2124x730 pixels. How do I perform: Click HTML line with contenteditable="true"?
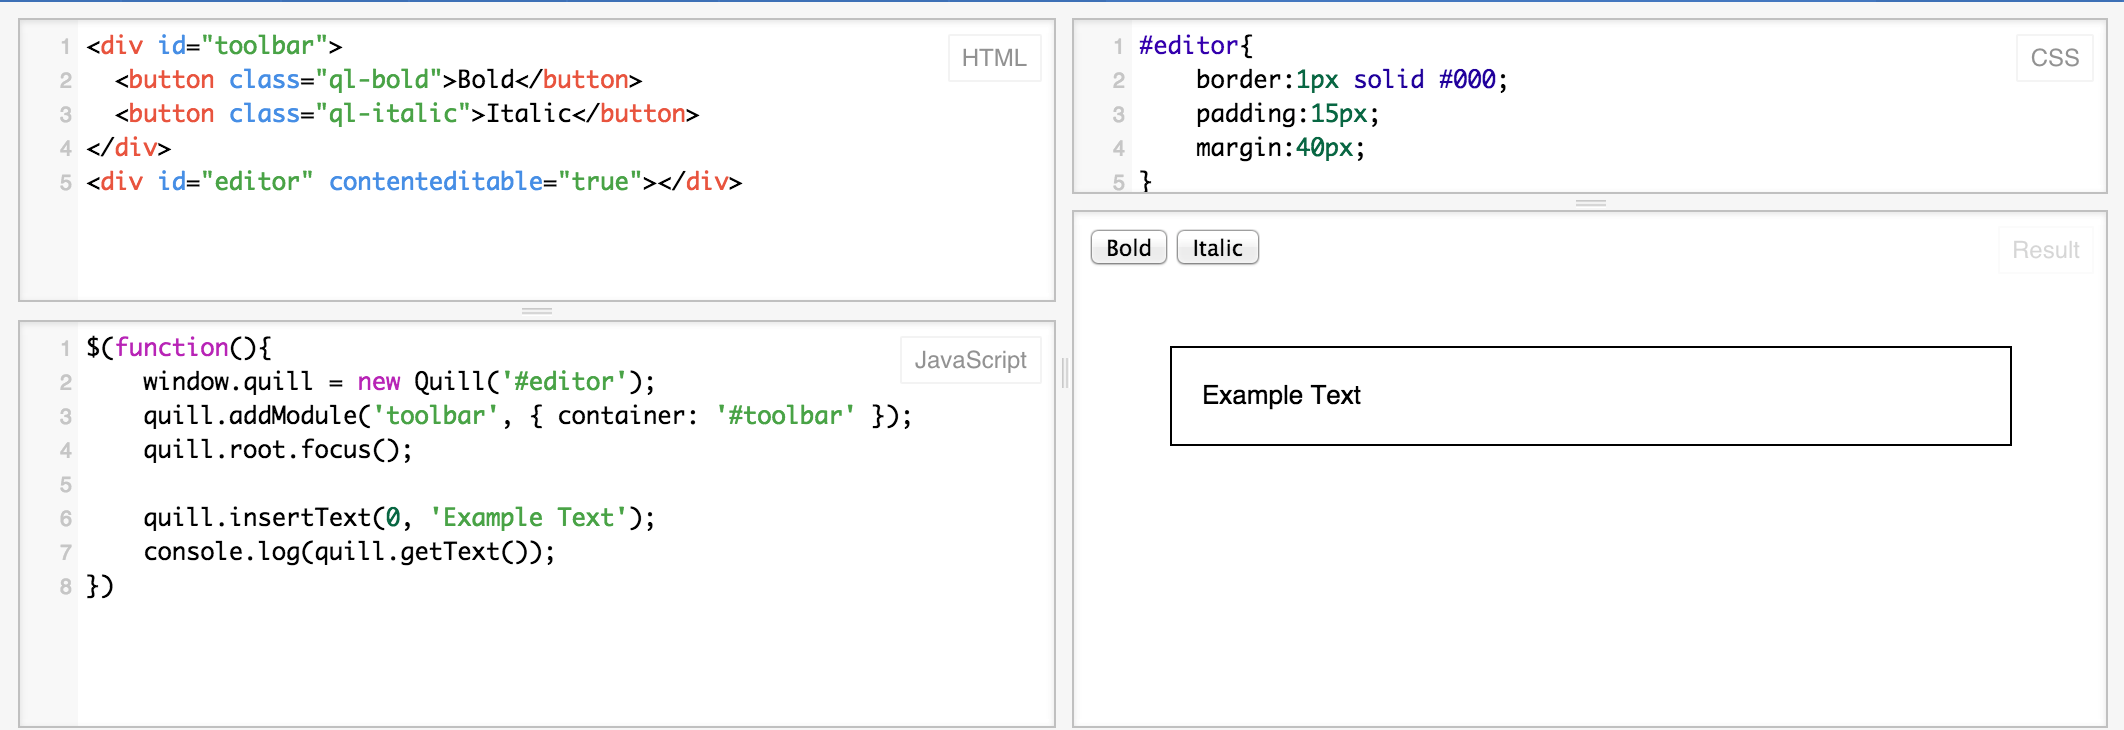414,182
